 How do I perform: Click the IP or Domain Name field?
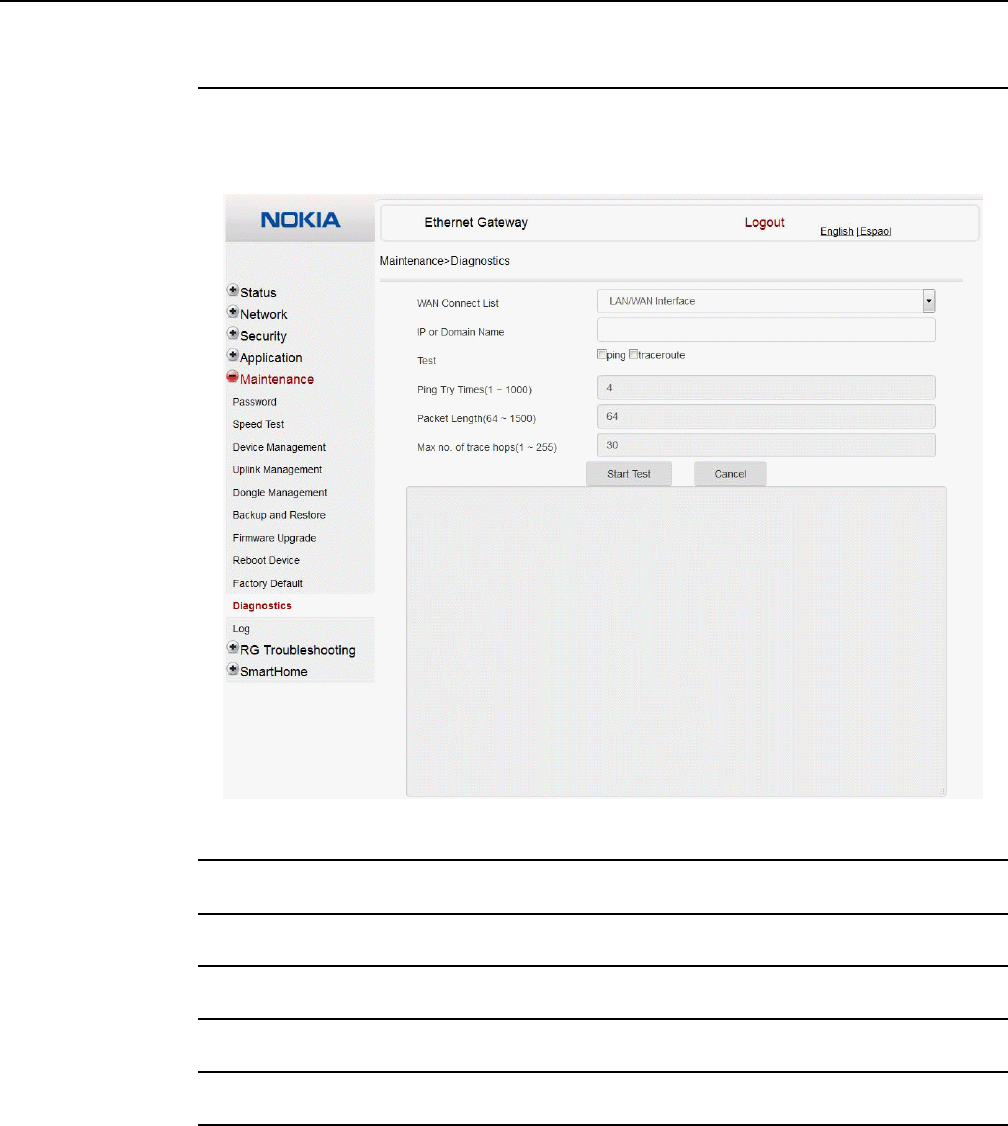[766, 330]
